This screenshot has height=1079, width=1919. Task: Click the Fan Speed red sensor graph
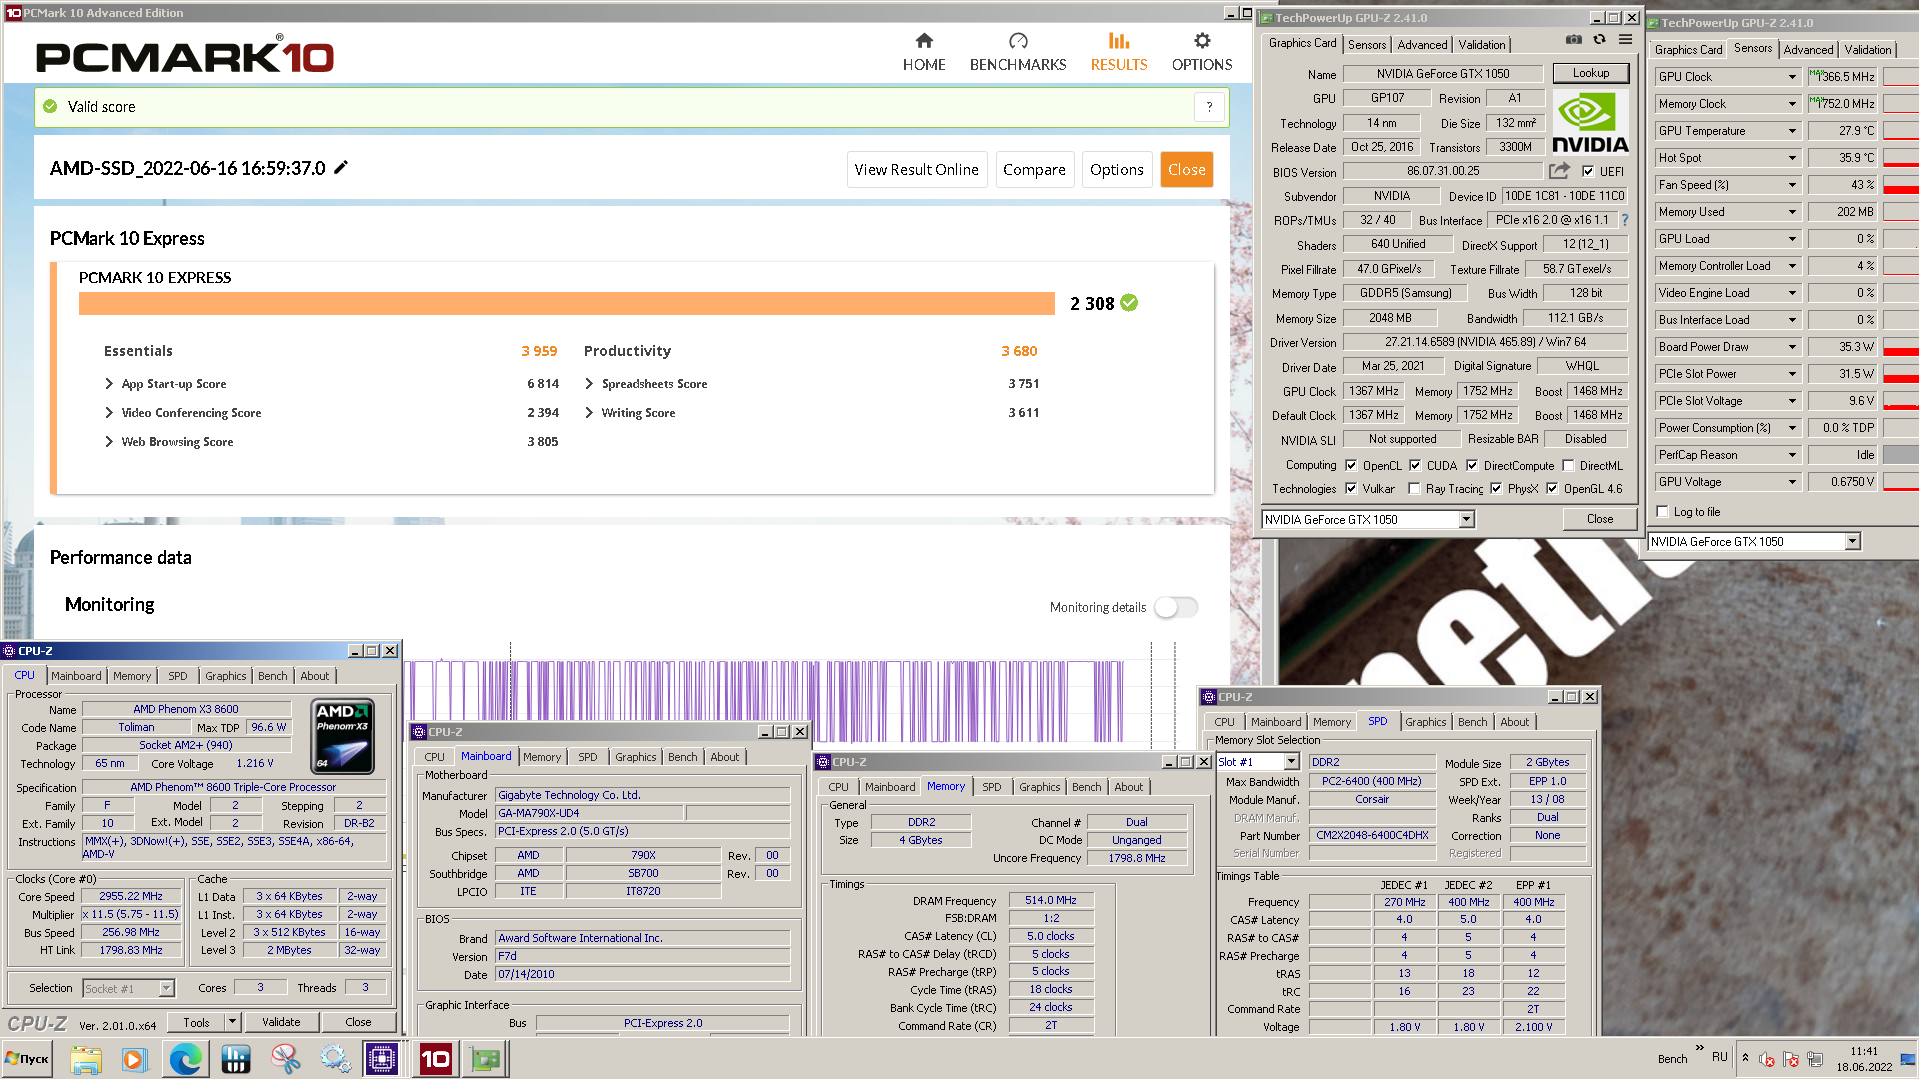[x=1901, y=185]
